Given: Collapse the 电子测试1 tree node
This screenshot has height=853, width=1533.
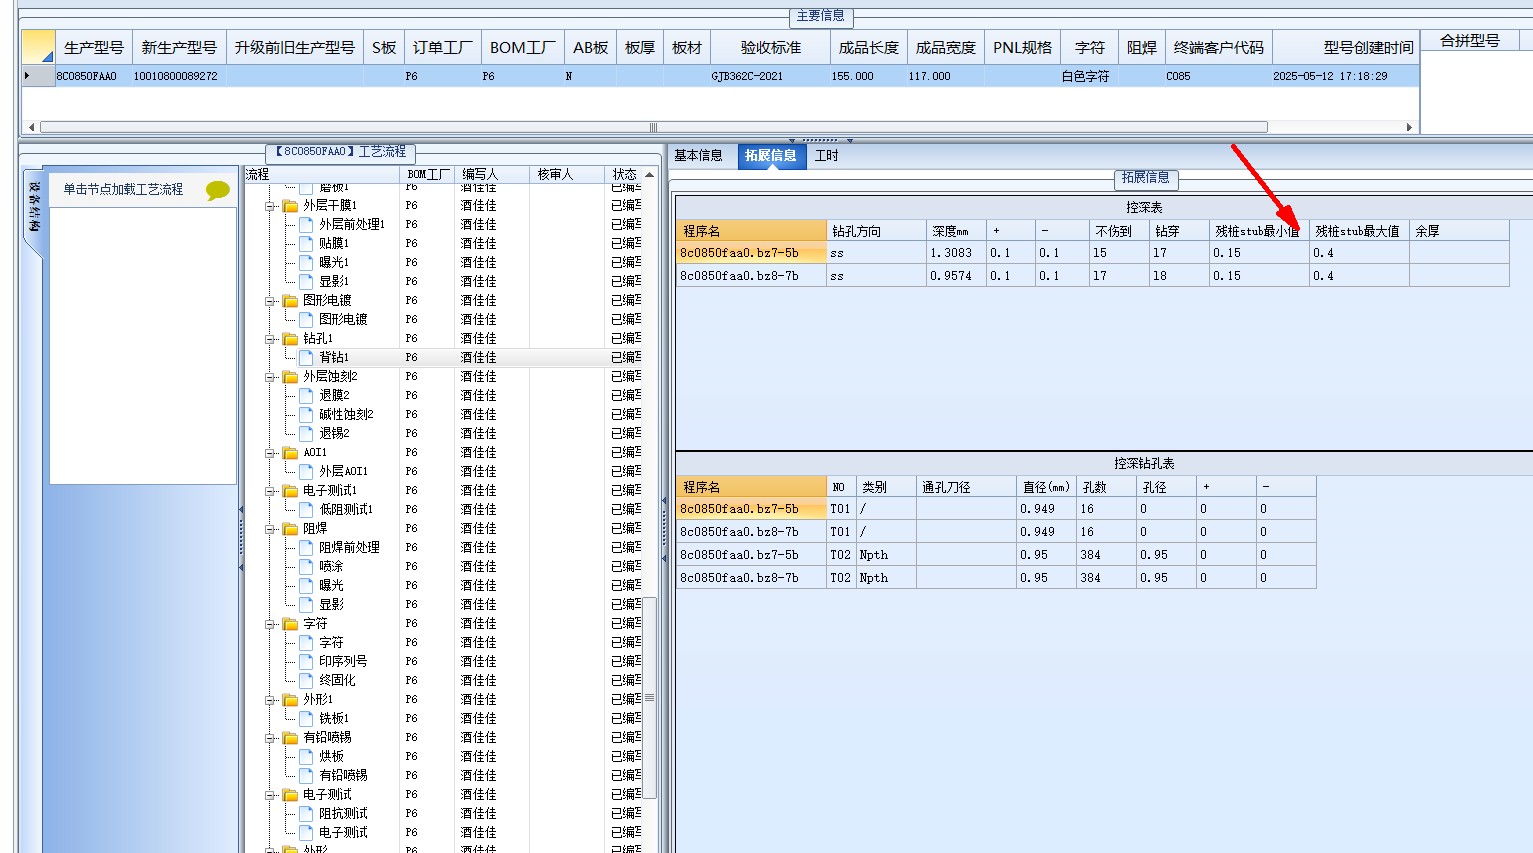Looking at the screenshot, I should [270, 491].
